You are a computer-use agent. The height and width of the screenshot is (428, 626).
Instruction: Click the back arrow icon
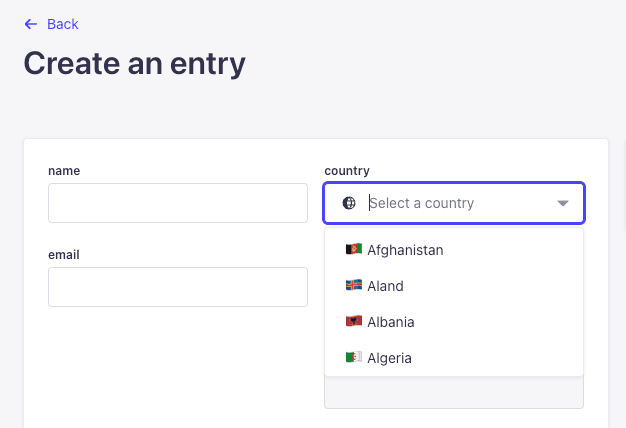[x=31, y=24]
